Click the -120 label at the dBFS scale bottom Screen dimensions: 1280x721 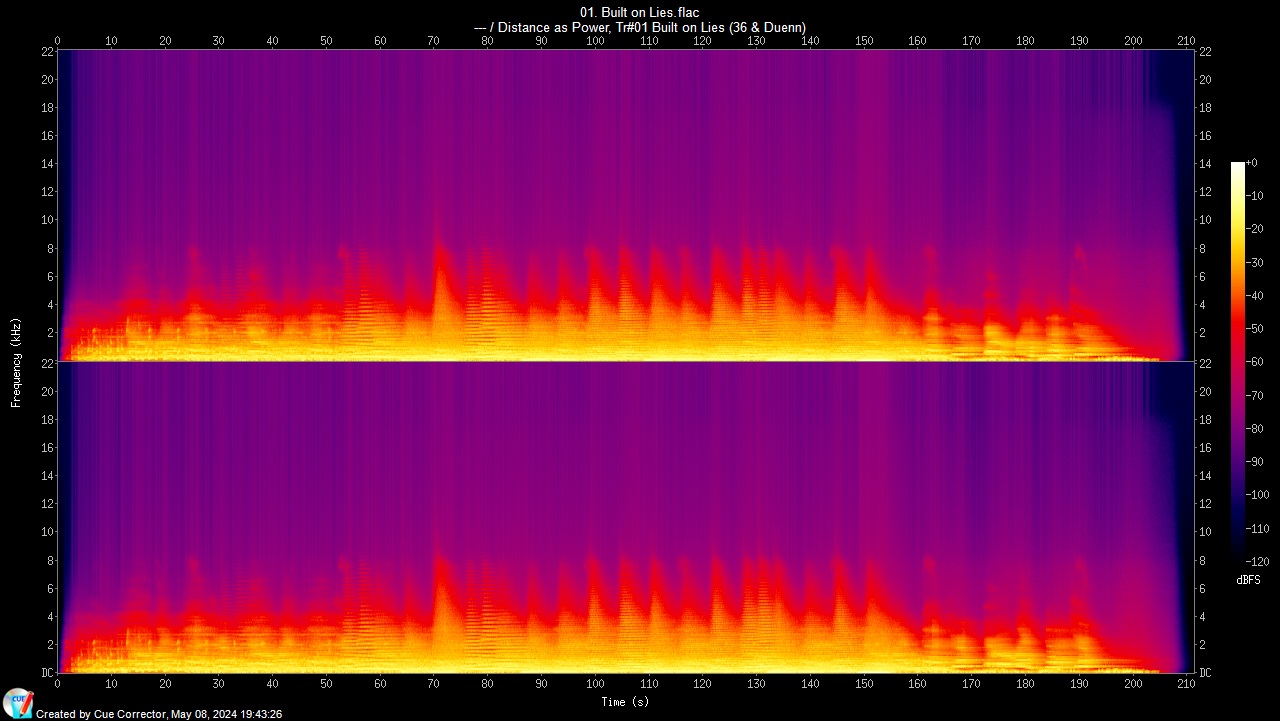tap(1258, 561)
